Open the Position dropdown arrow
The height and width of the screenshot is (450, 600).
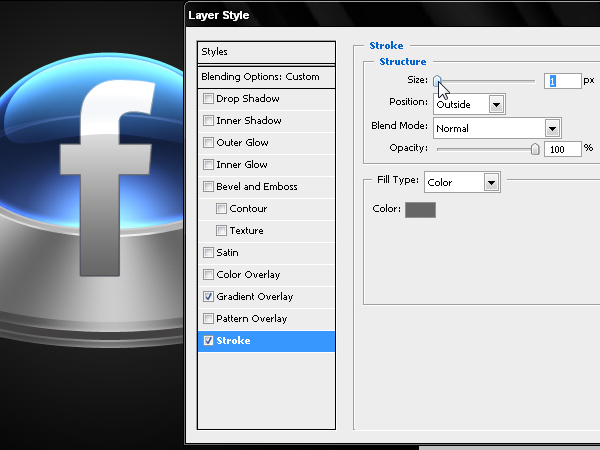[x=496, y=104]
